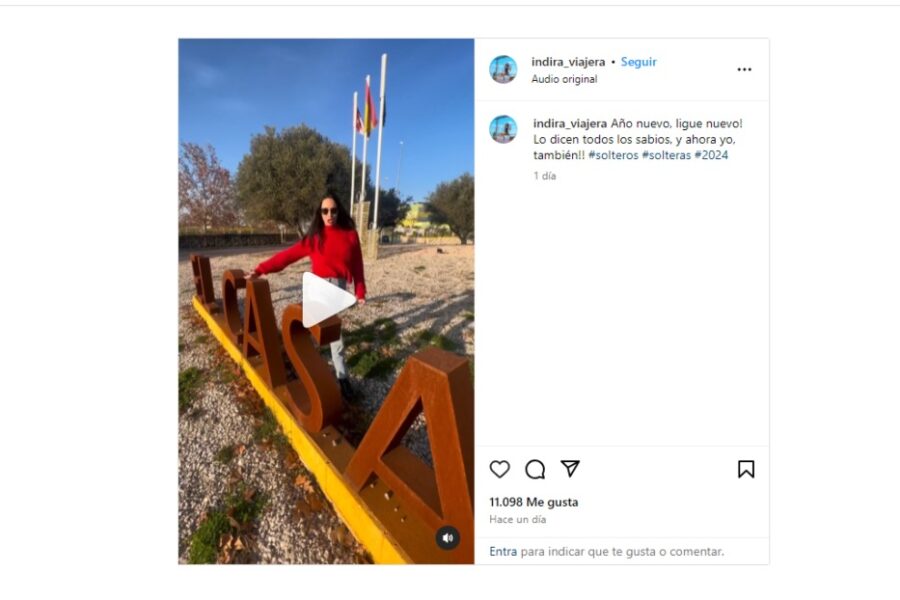
Task: Toggle video sound with the speaker icon
Action: [448, 538]
